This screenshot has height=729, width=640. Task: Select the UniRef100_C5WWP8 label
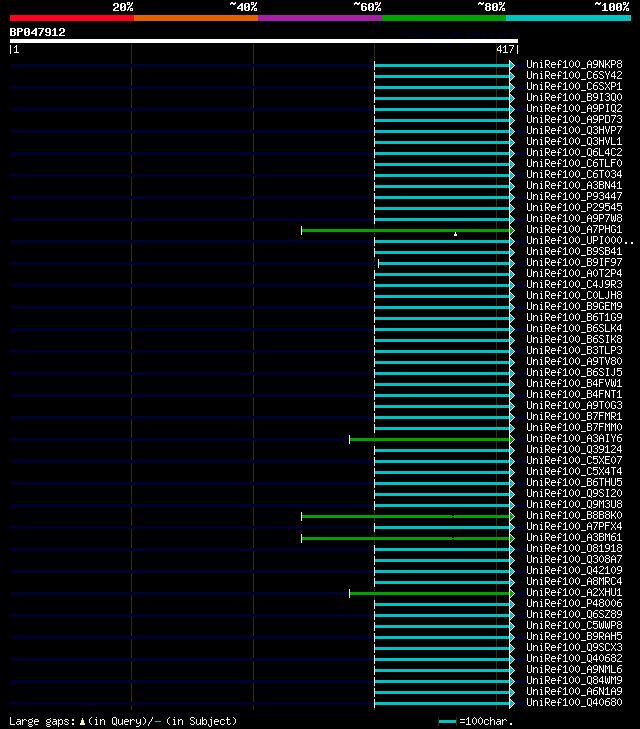click(x=574, y=625)
